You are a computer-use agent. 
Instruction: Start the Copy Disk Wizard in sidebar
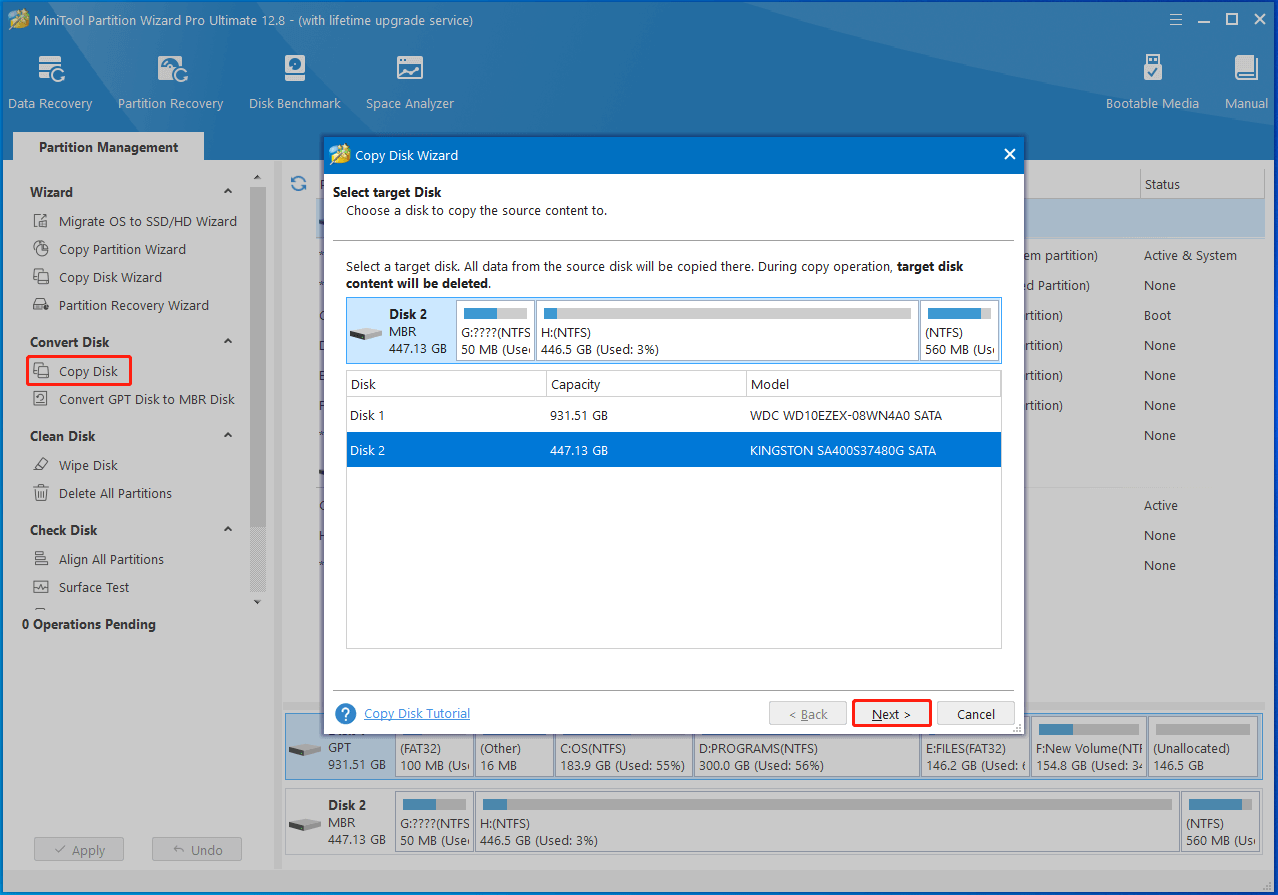point(98,277)
